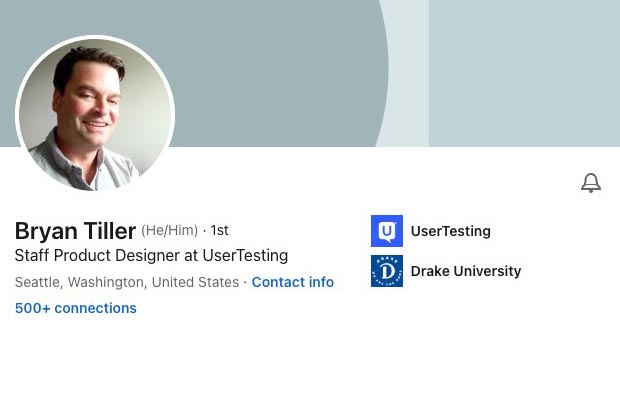Screen dimensions: 620x402
Task: Click the UserTesting company logo
Action: click(387, 231)
